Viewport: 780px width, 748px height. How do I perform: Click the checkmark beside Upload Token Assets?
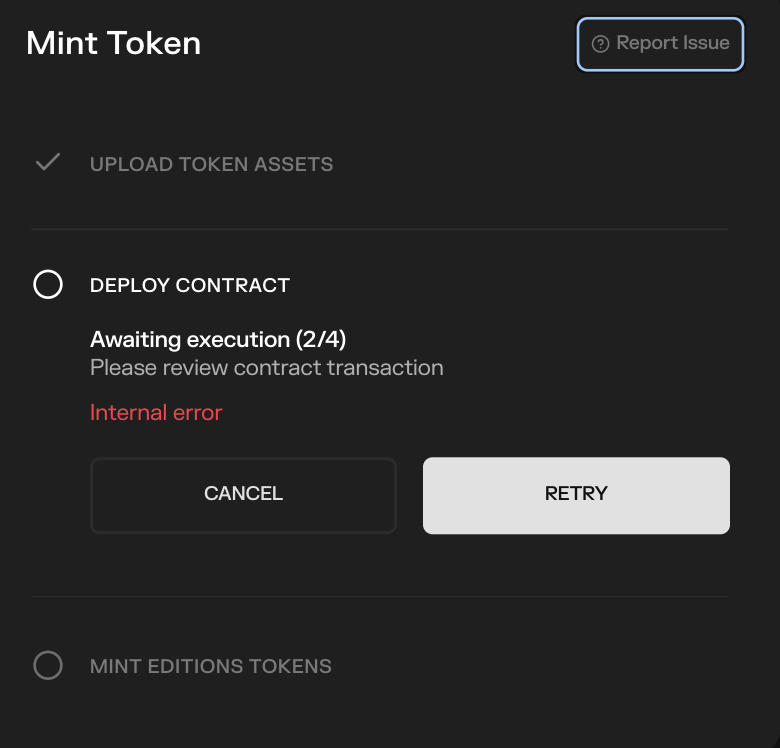click(48, 162)
